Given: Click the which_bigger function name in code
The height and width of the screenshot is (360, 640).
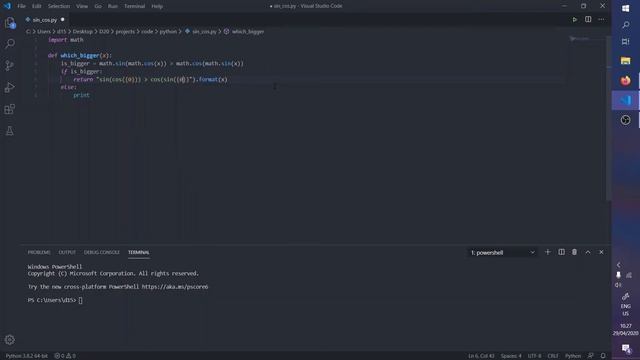Looking at the screenshot, I should coord(80,56).
